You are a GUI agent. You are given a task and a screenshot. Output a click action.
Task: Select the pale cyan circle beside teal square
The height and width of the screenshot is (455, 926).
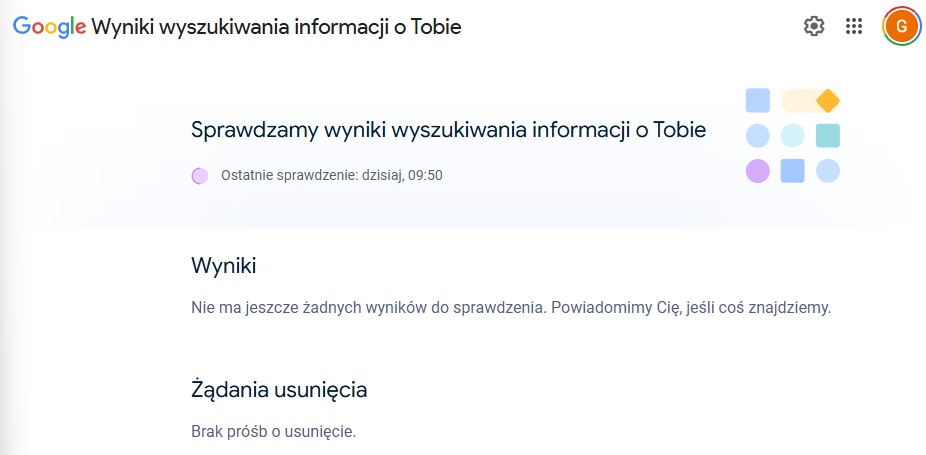tap(792, 135)
